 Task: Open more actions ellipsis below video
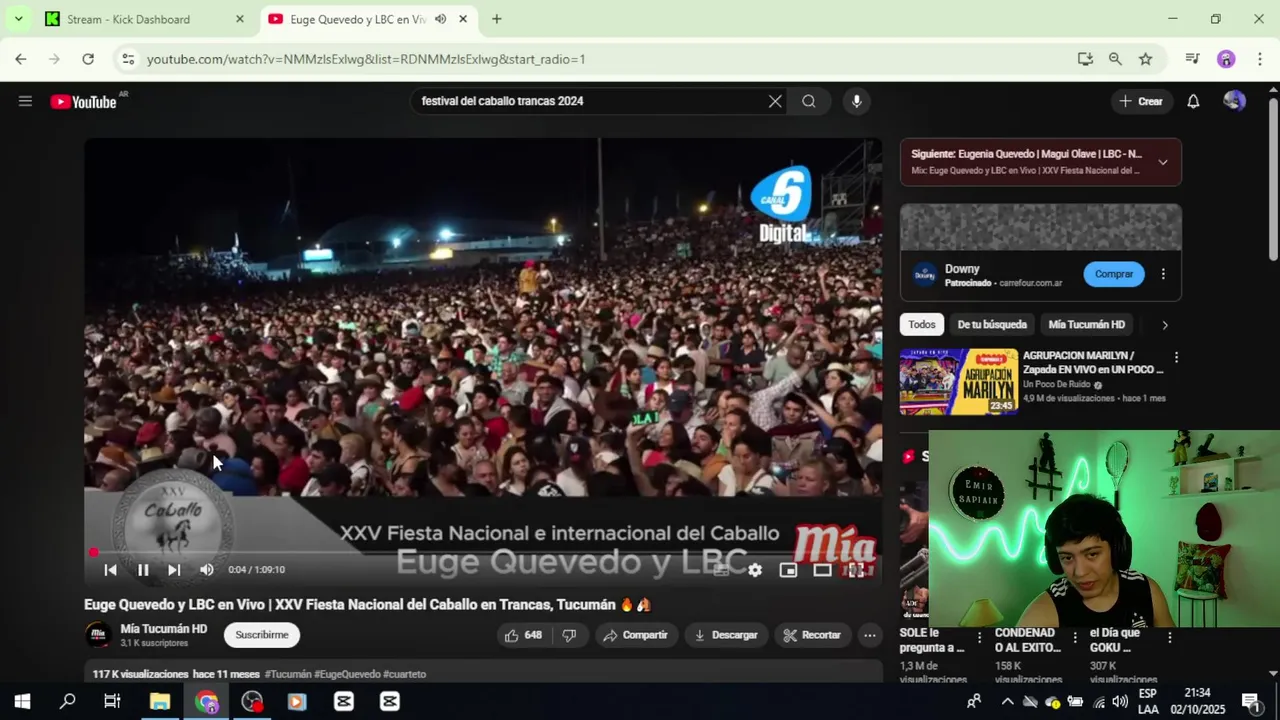coord(870,635)
